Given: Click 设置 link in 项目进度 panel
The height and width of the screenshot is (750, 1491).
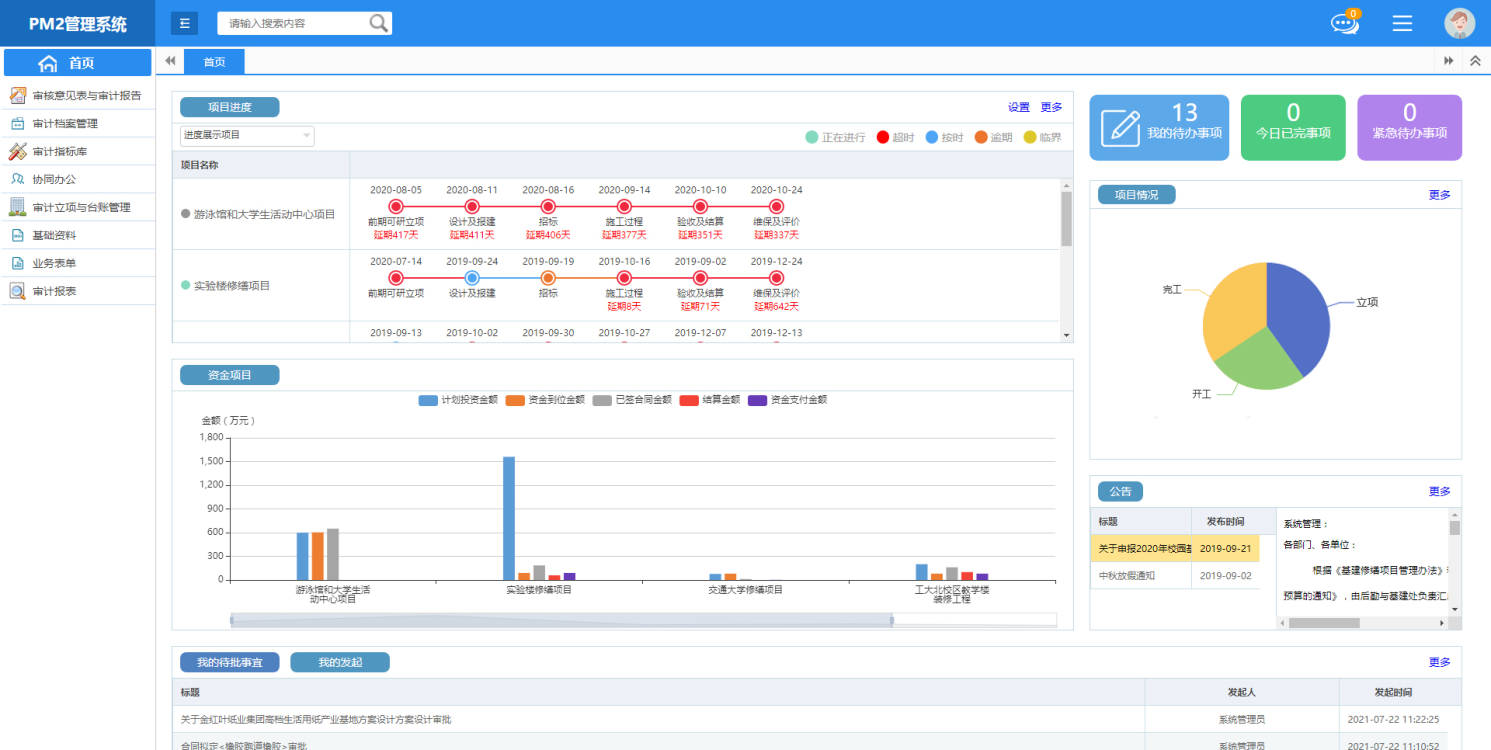Looking at the screenshot, I should tap(1018, 107).
